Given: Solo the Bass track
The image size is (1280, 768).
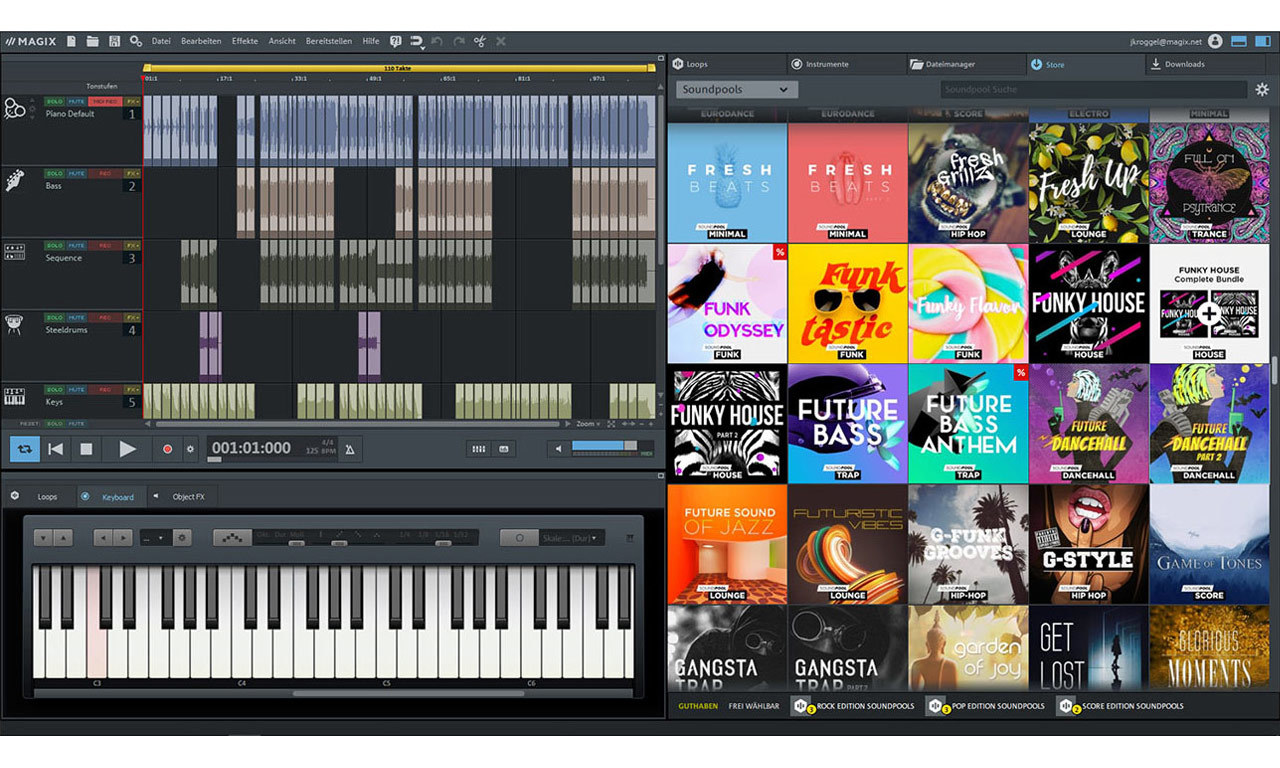Looking at the screenshot, I should point(53,173).
